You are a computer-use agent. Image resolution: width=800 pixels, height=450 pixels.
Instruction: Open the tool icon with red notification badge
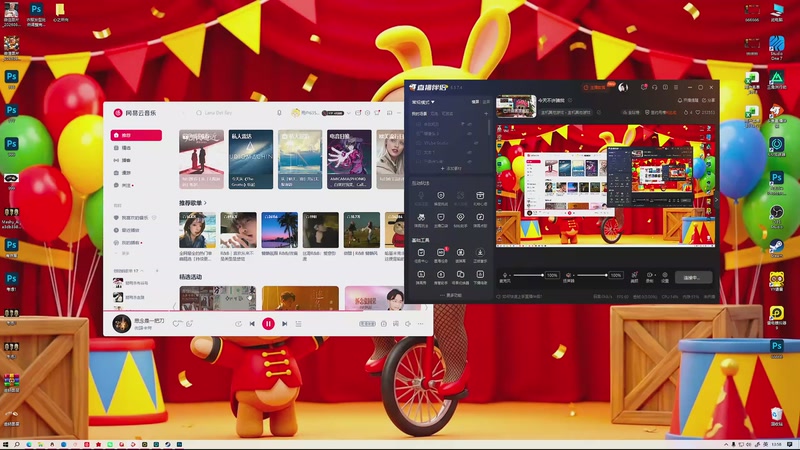pos(441,253)
